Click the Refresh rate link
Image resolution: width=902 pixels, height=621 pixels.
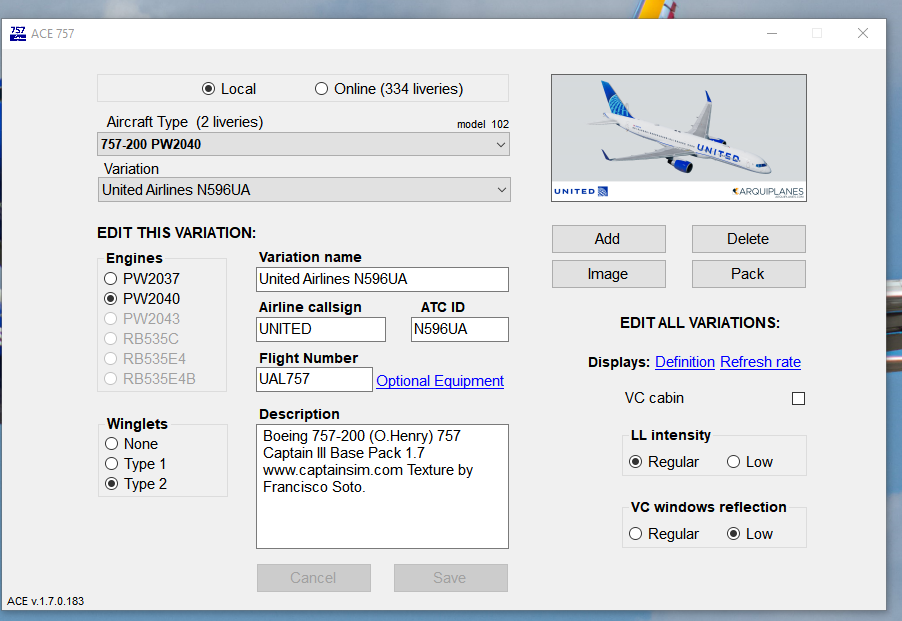760,362
